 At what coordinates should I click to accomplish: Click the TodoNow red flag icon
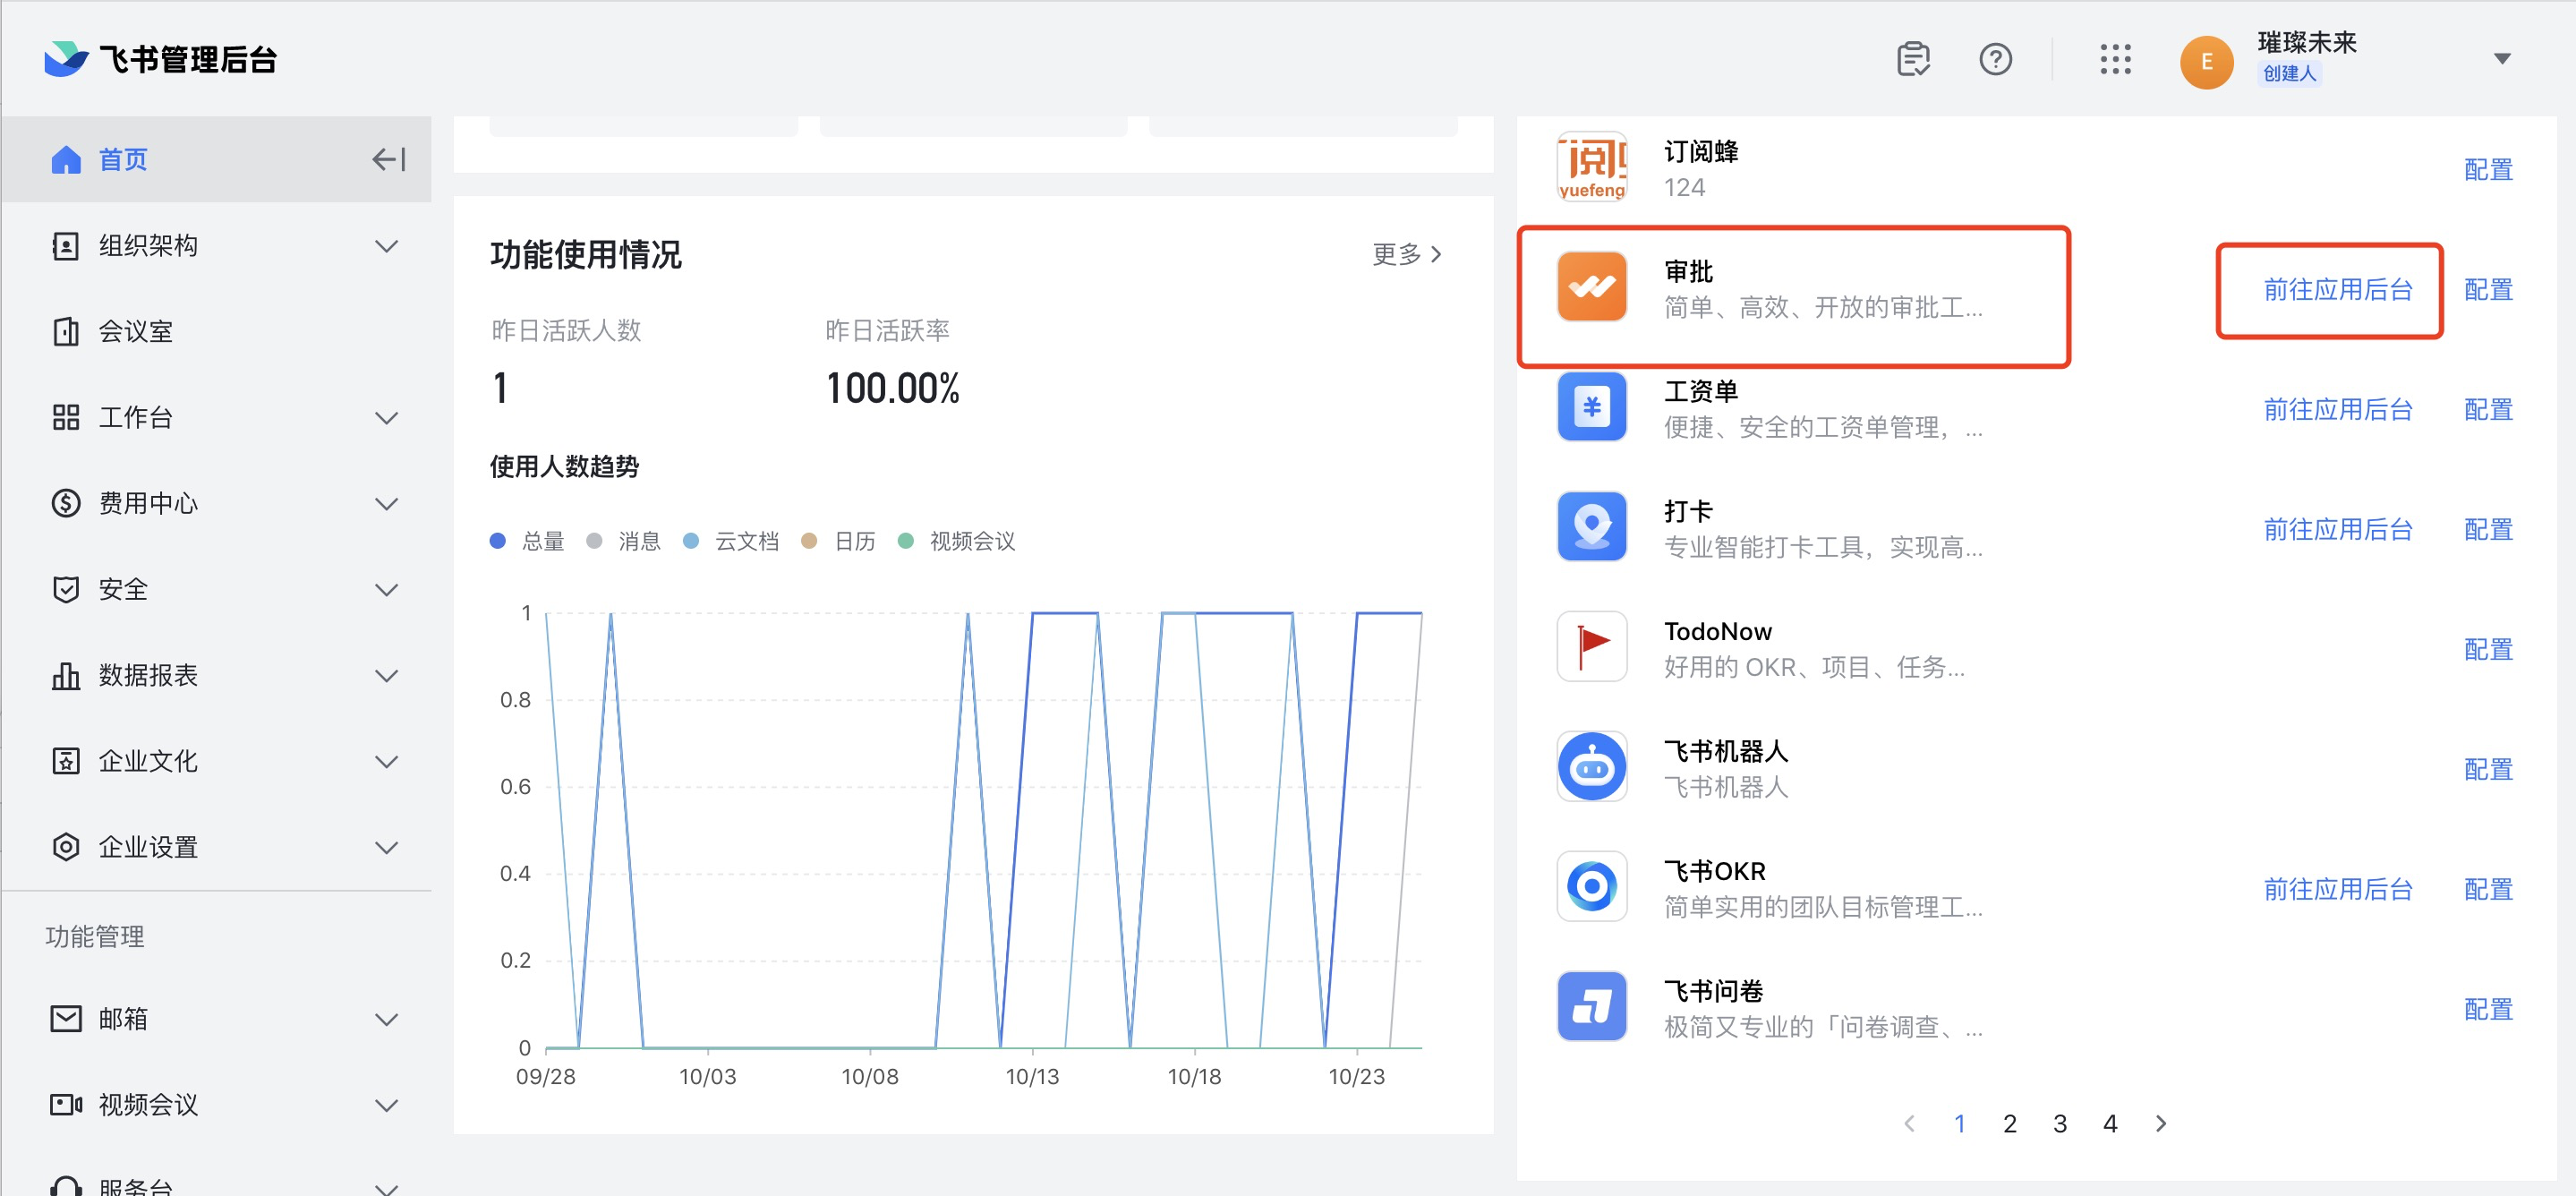pyautogui.click(x=1591, y=647)
